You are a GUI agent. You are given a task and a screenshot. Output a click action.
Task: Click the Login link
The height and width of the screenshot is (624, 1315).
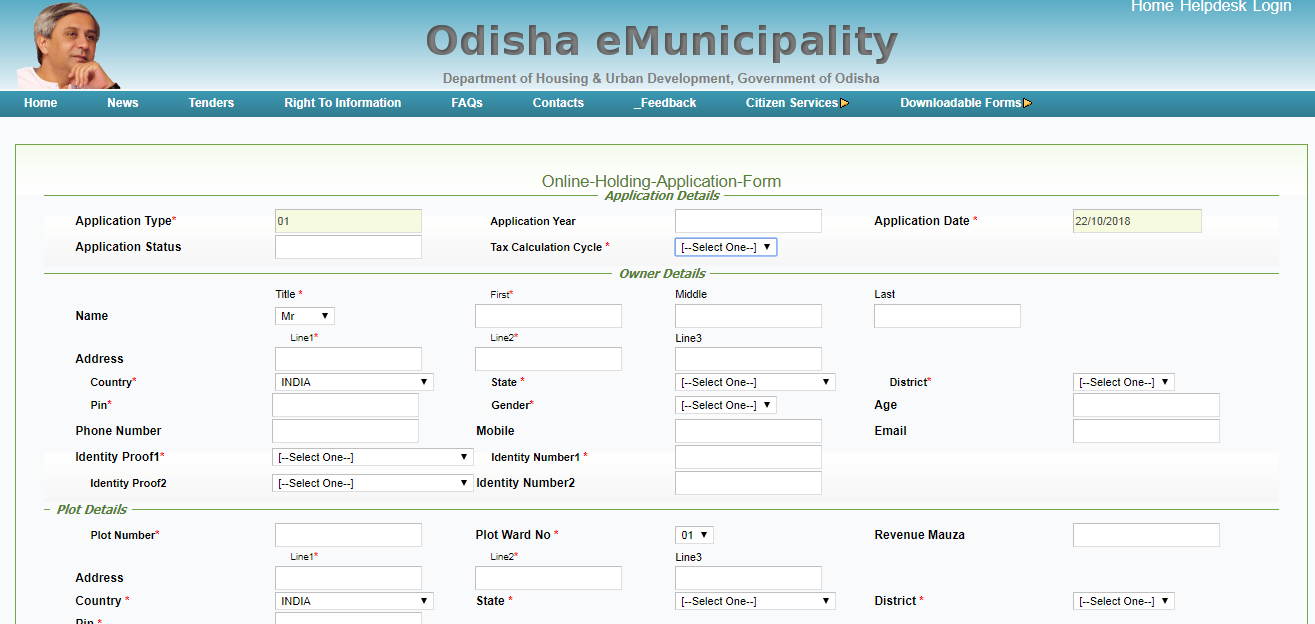click(x=1271, y=6)
